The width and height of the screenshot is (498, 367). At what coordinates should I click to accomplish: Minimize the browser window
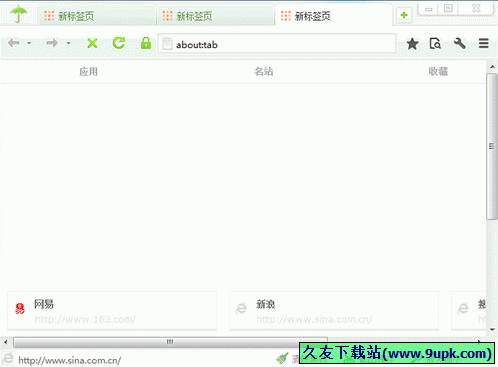429,9
